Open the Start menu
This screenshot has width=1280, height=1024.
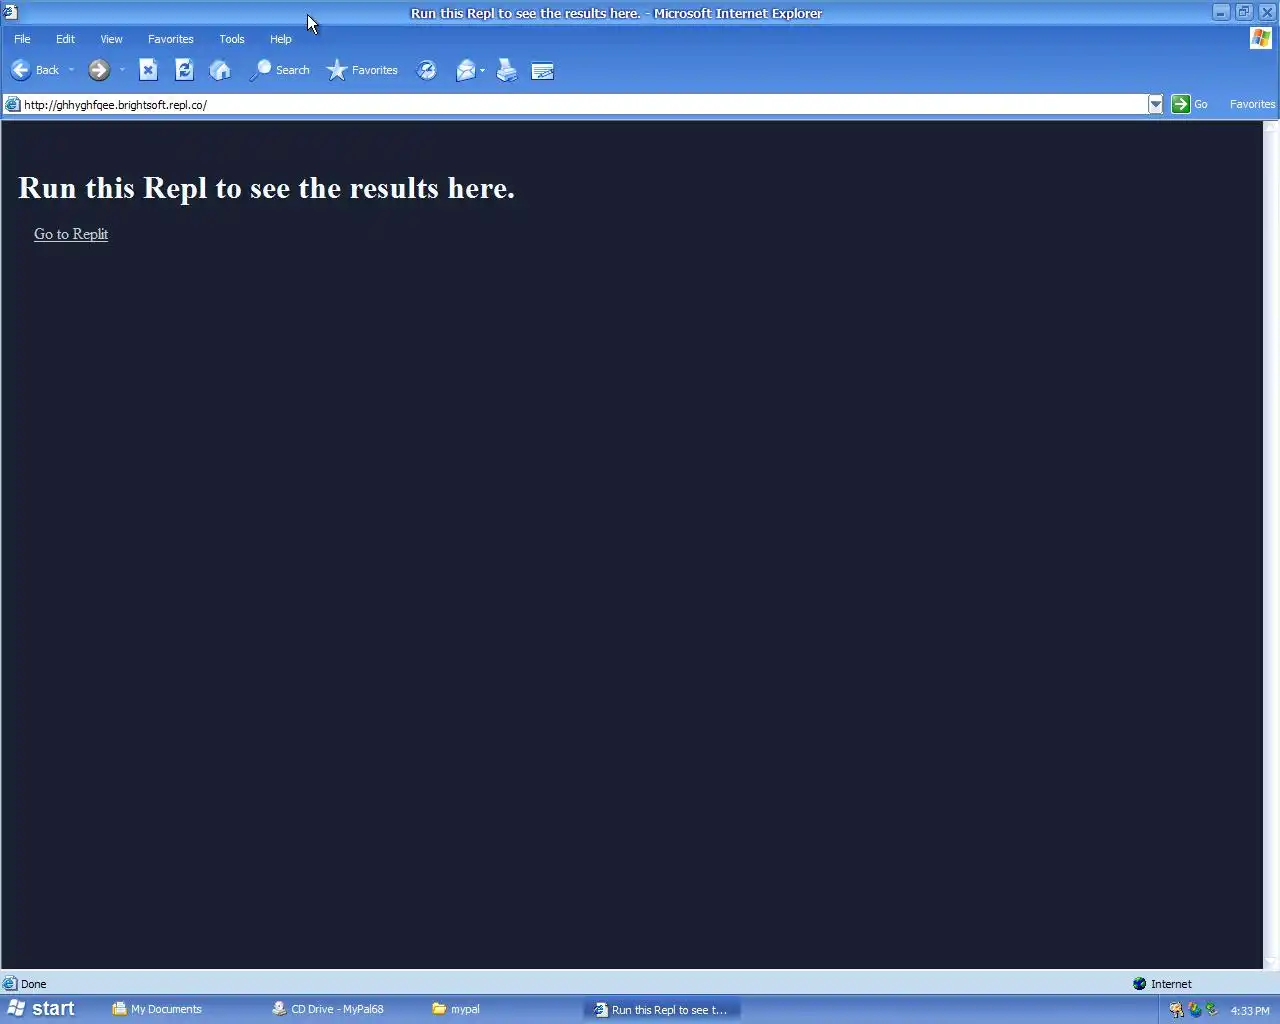click(x=40, y=1009)
